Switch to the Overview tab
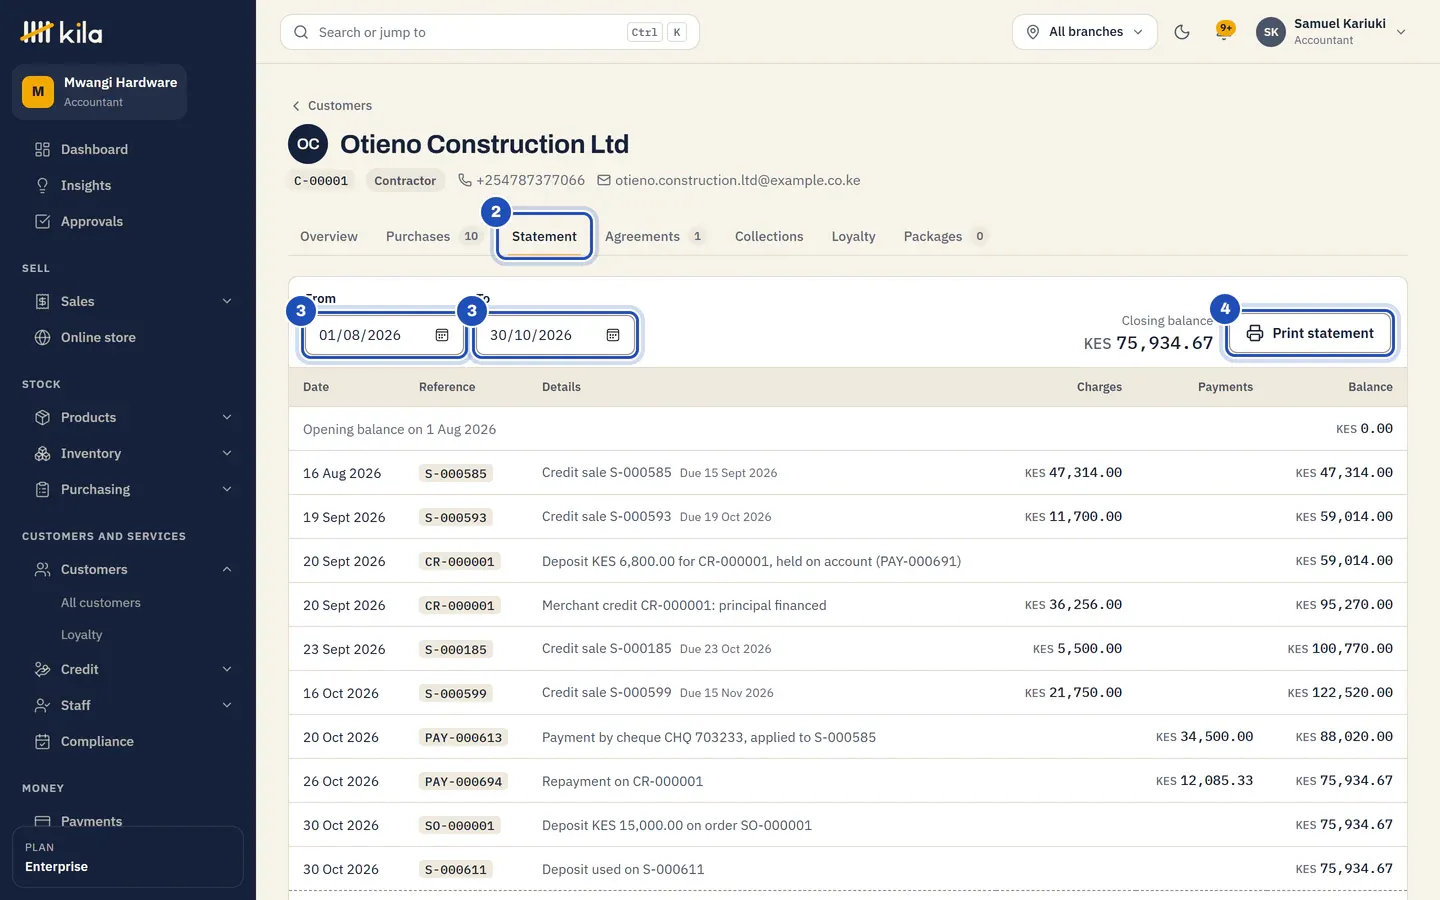This screenshot has height=900, width=1440. pyautogui.click(x=329, y=237)
